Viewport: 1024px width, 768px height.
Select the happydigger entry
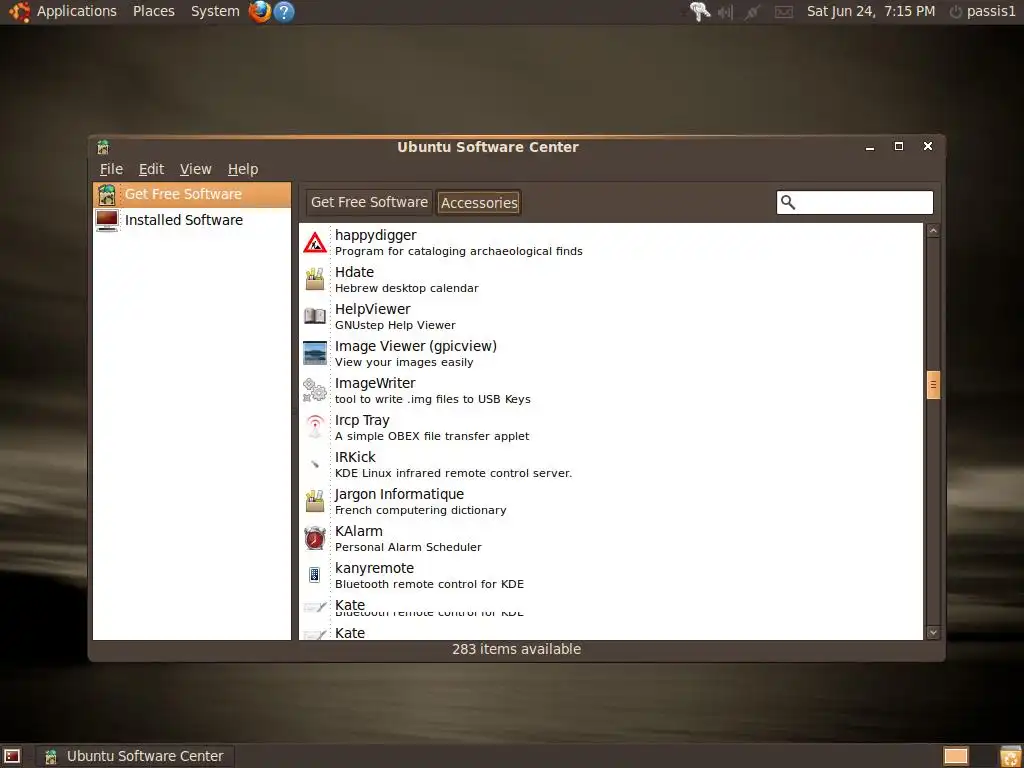pyautogui.click(x=611, y=242)
